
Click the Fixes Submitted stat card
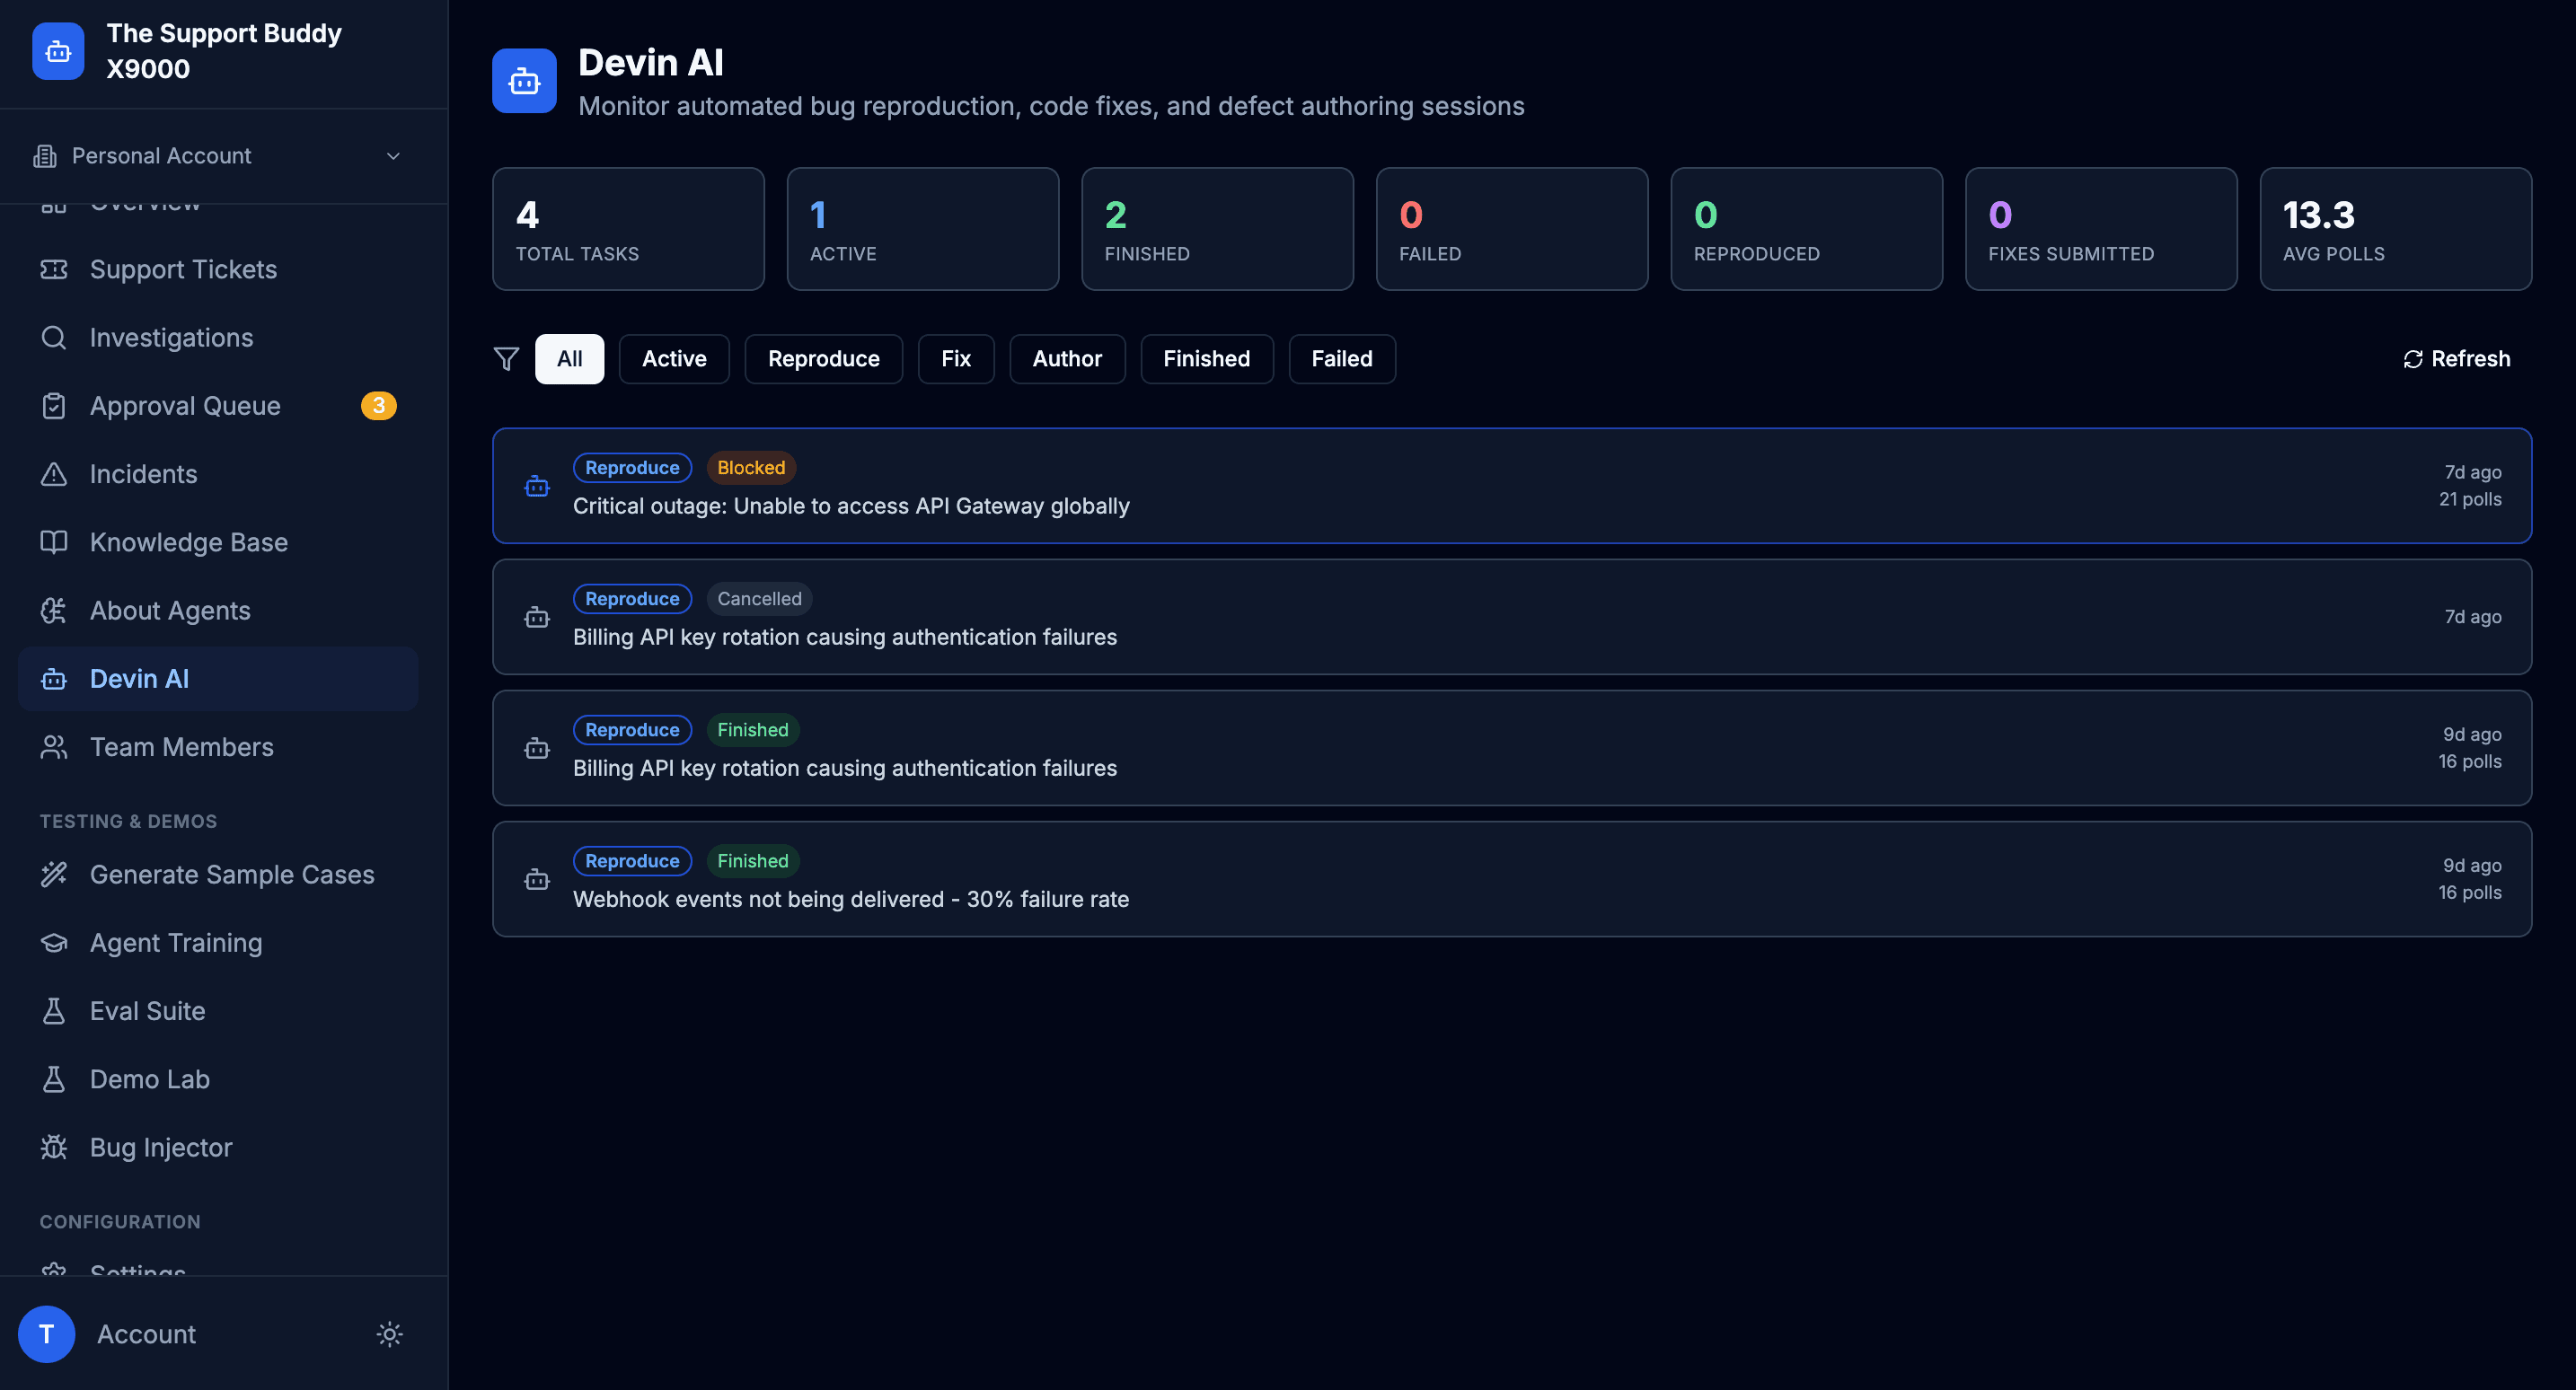2101,229
